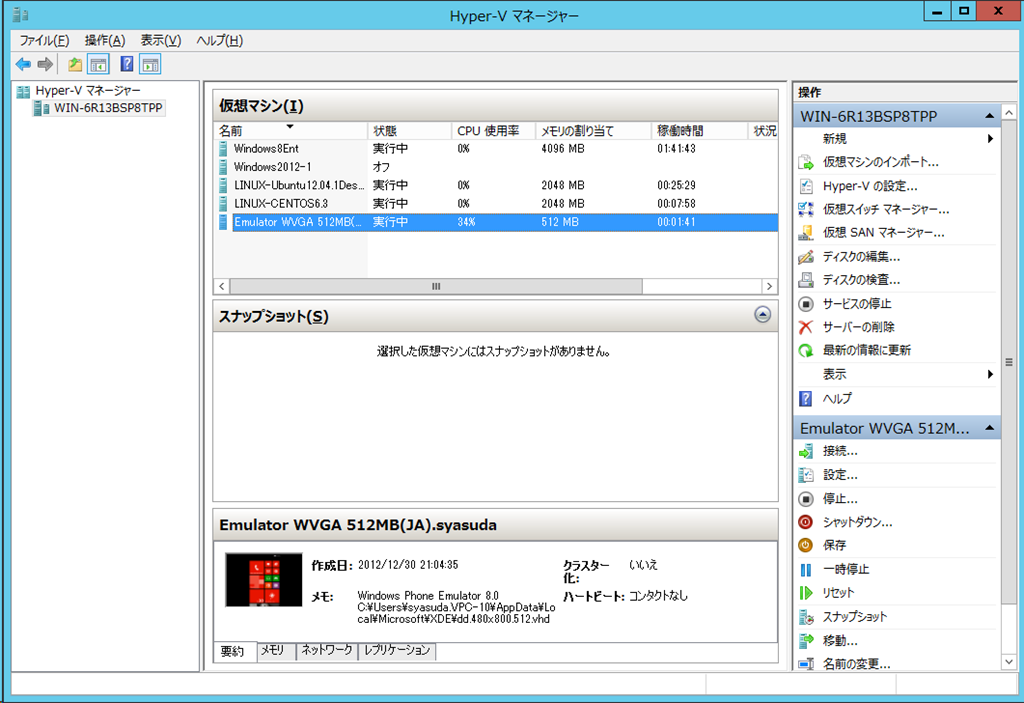The image size is (1024, 703).
Task: Collapse the WIN-6R13BSP8TPP actions group
Action: pos(989,116)
